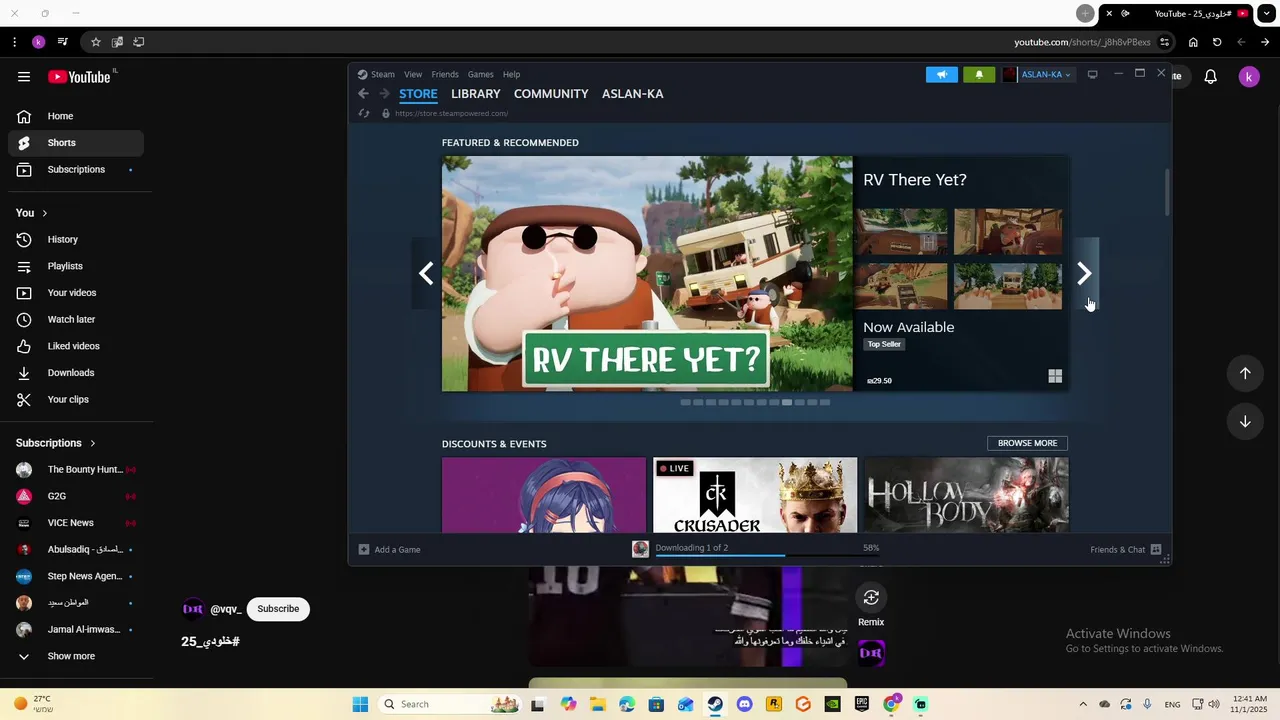The width and height of the screenshot is (1280, 720).
Task: Open browser tab list dropdown
Action: pyautogui.click(x=1266, y=13)
